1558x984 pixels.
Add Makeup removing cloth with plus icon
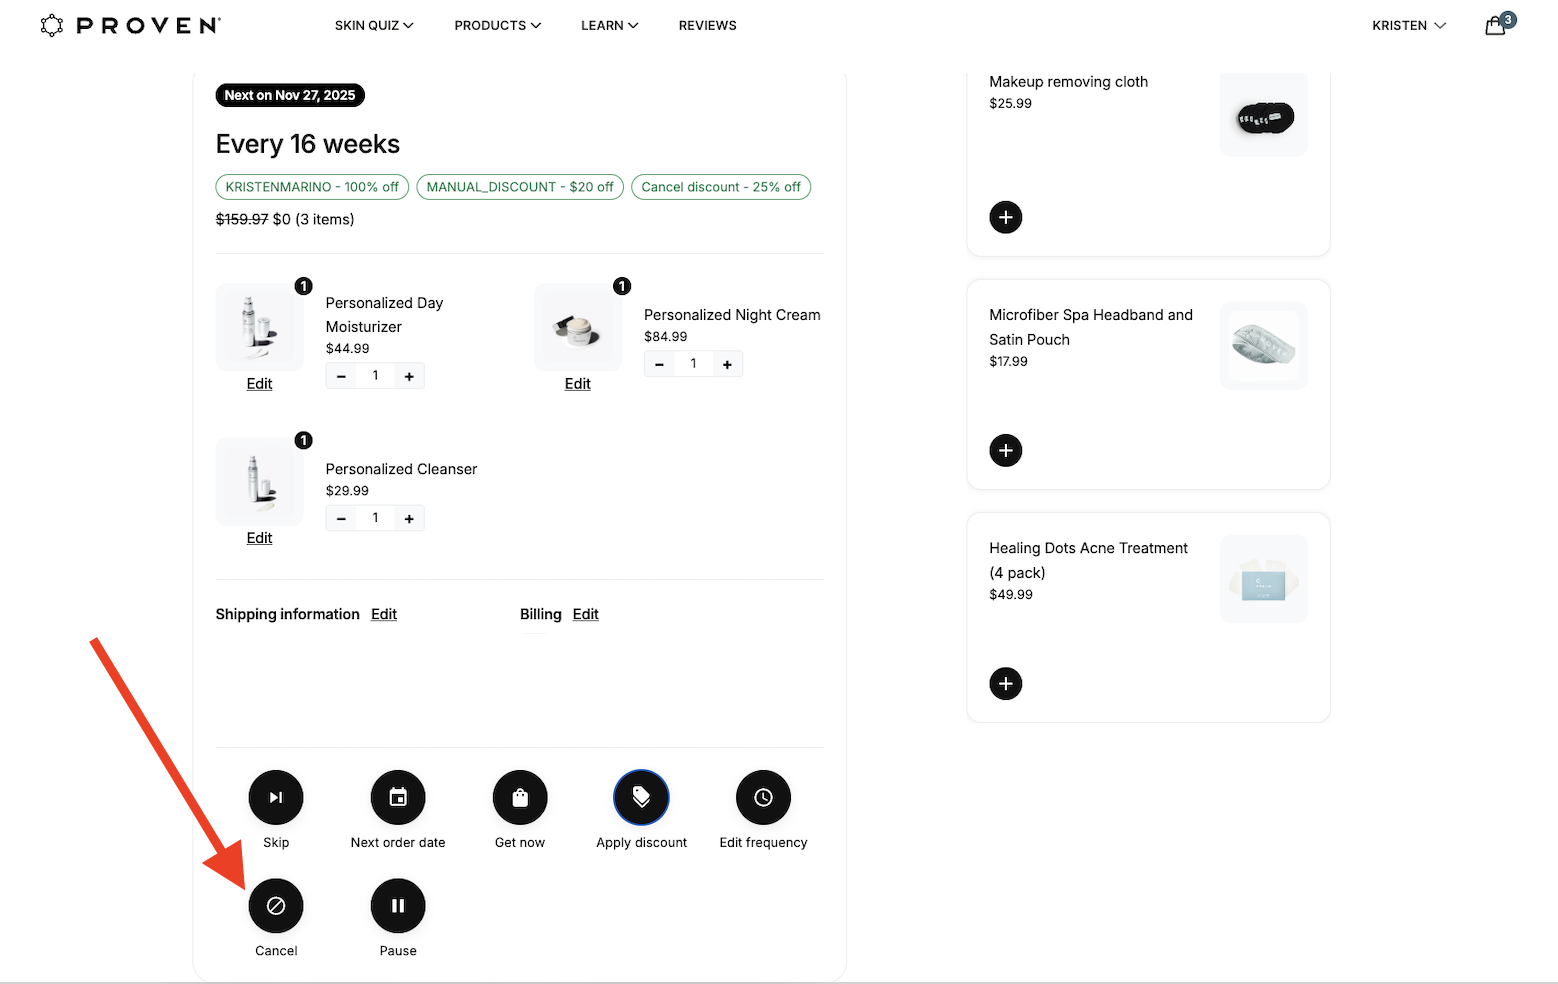pos(1006,217)
